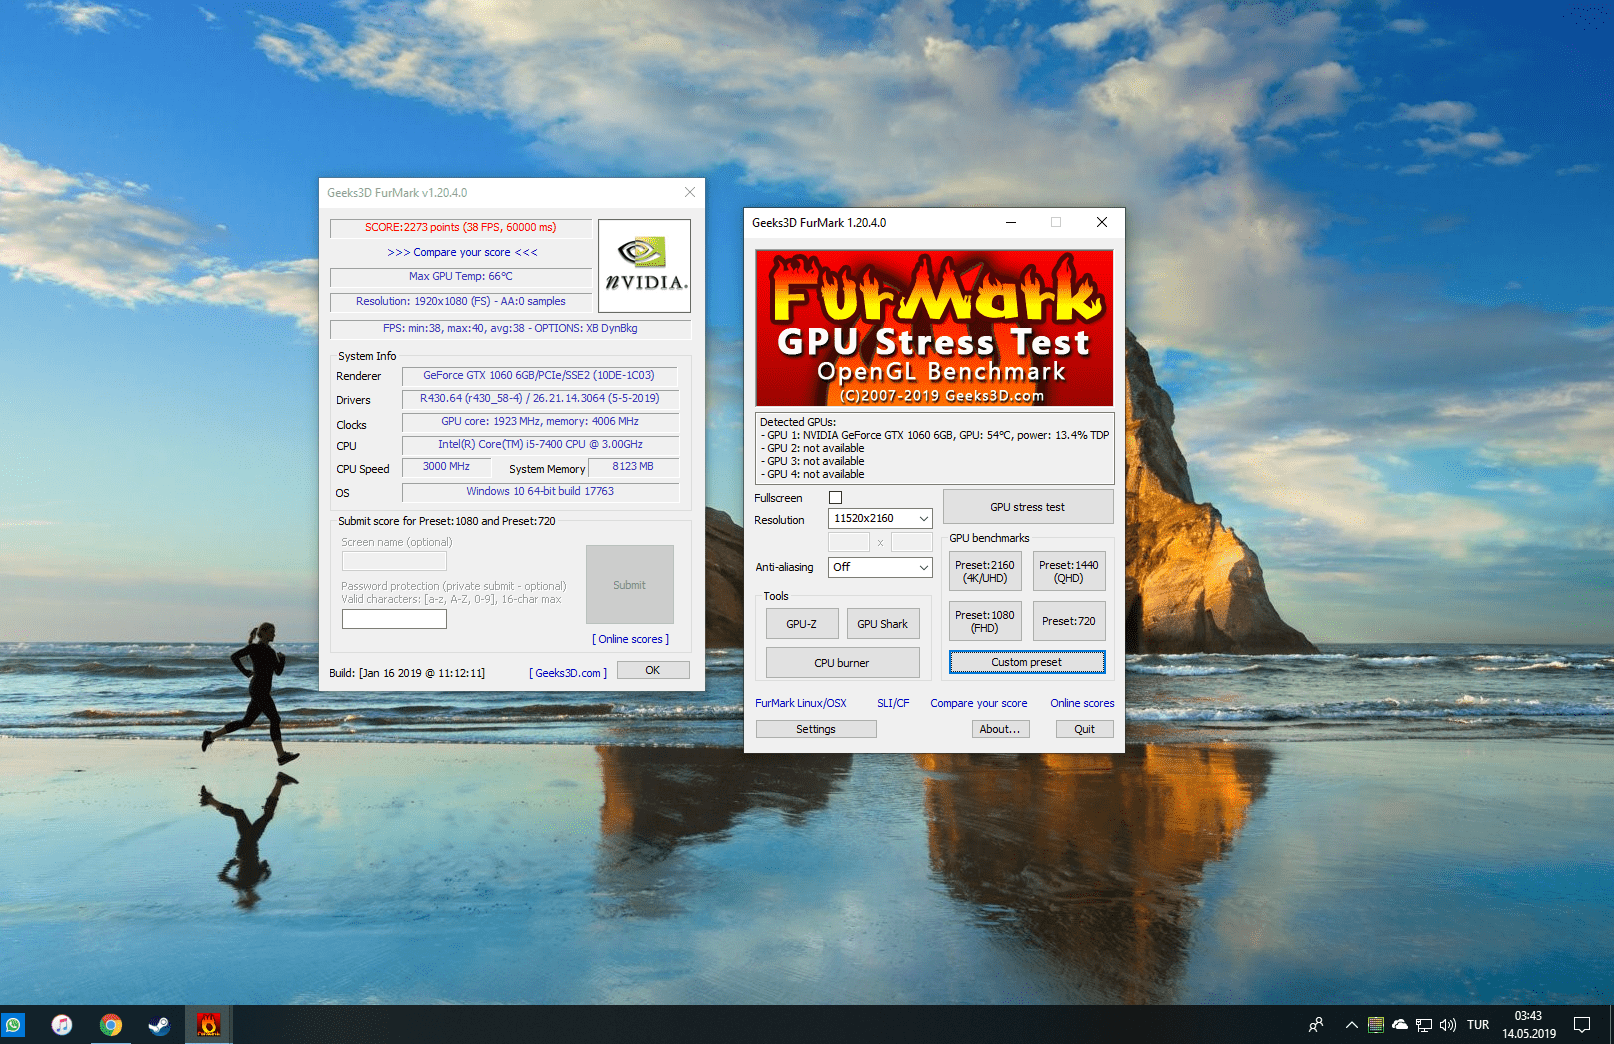The image size is (1614, 1044).
Task: Open the [ Geeks3D.com ] link
Action: tap(568, 673)
